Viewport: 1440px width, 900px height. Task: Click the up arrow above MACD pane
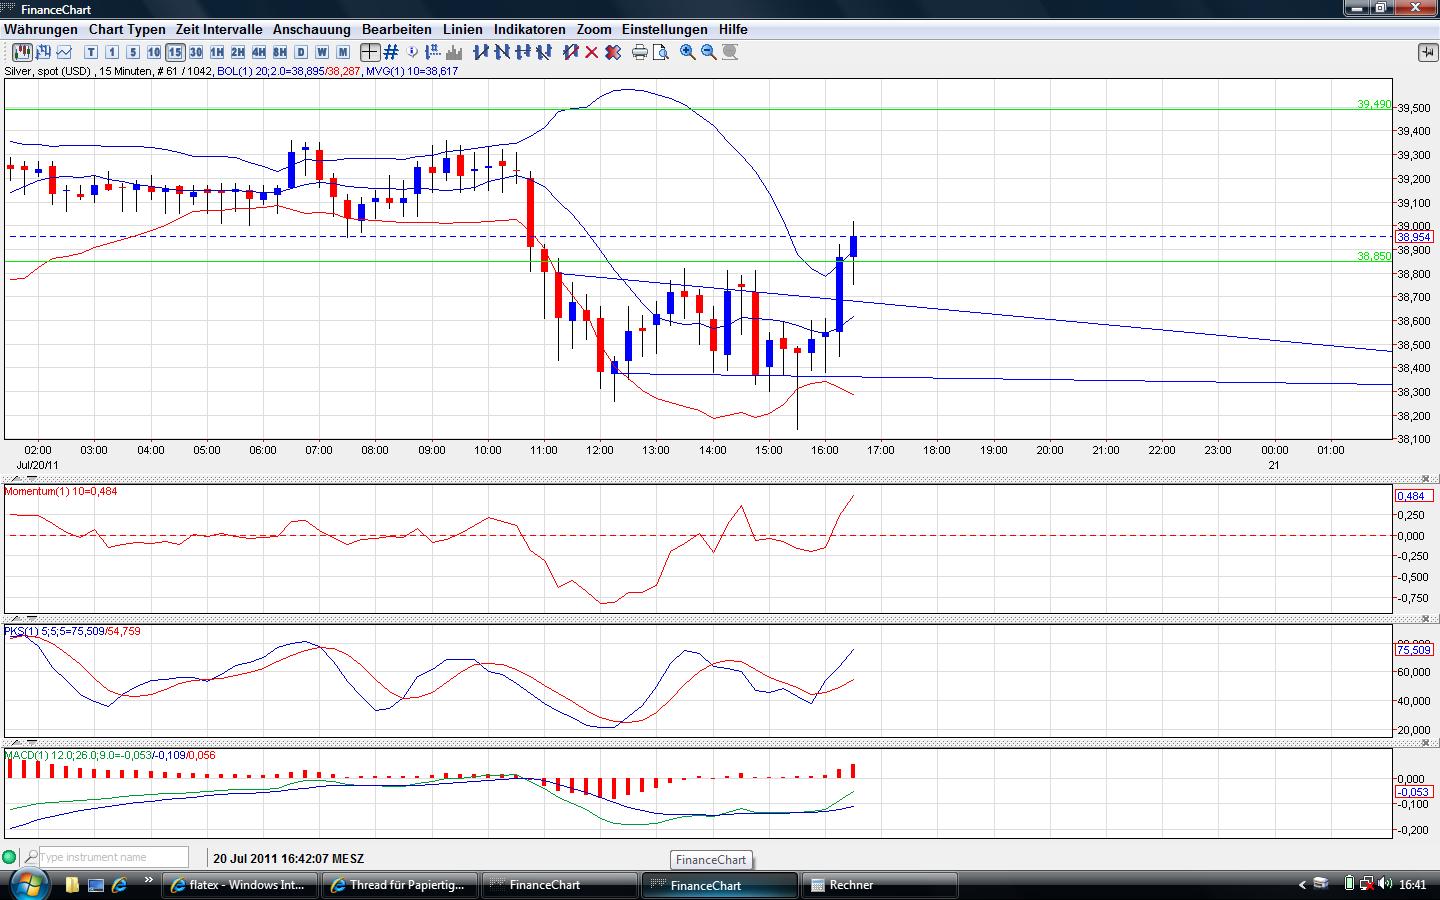pyautogui.click(x=15, y=743)
